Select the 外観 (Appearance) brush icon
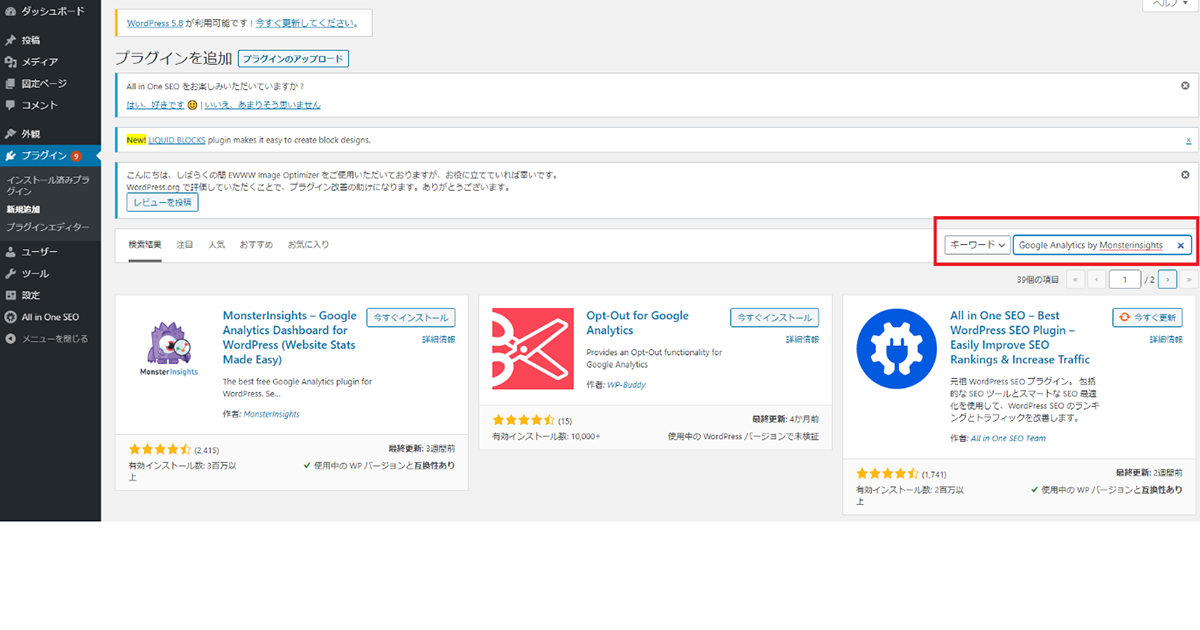The width and height of the screenshot is (1200, 630). click(x=12, y=132)
